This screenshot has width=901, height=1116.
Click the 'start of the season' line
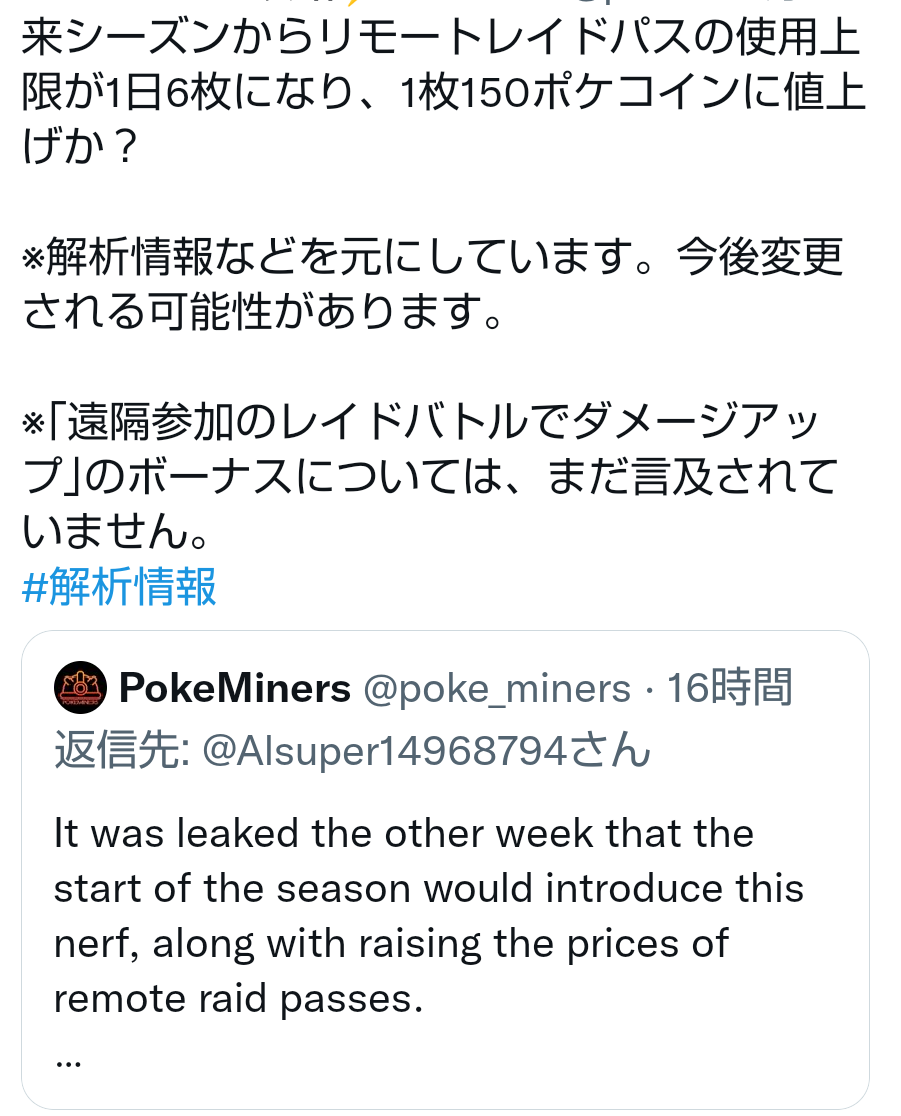coord(429,889)
